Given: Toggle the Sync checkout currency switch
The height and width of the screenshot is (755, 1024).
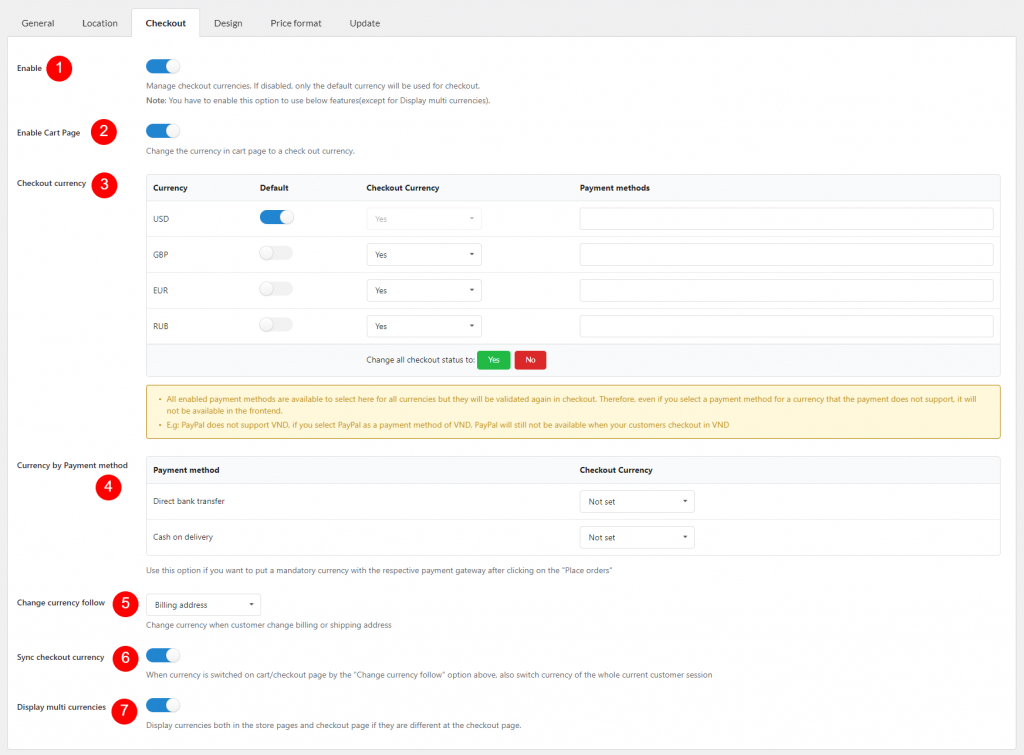Looking at the screenshot, I should 163,656.
